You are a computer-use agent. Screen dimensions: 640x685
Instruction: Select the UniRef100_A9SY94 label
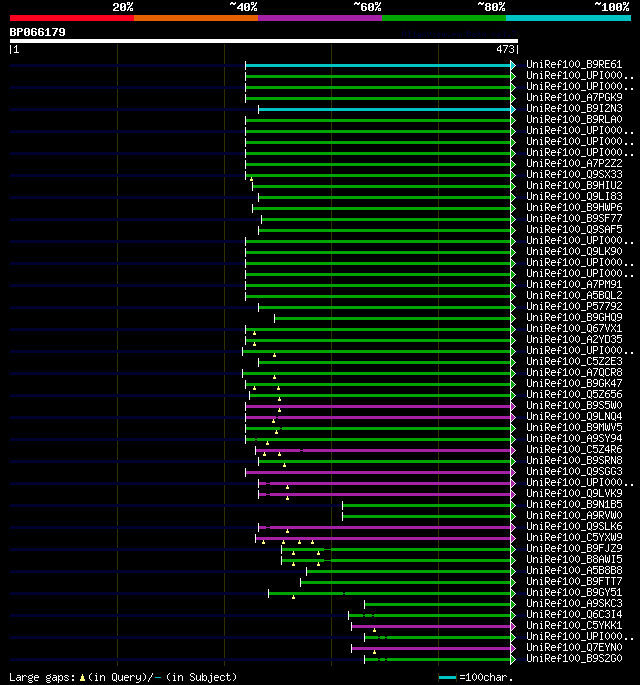click(574, 438)
